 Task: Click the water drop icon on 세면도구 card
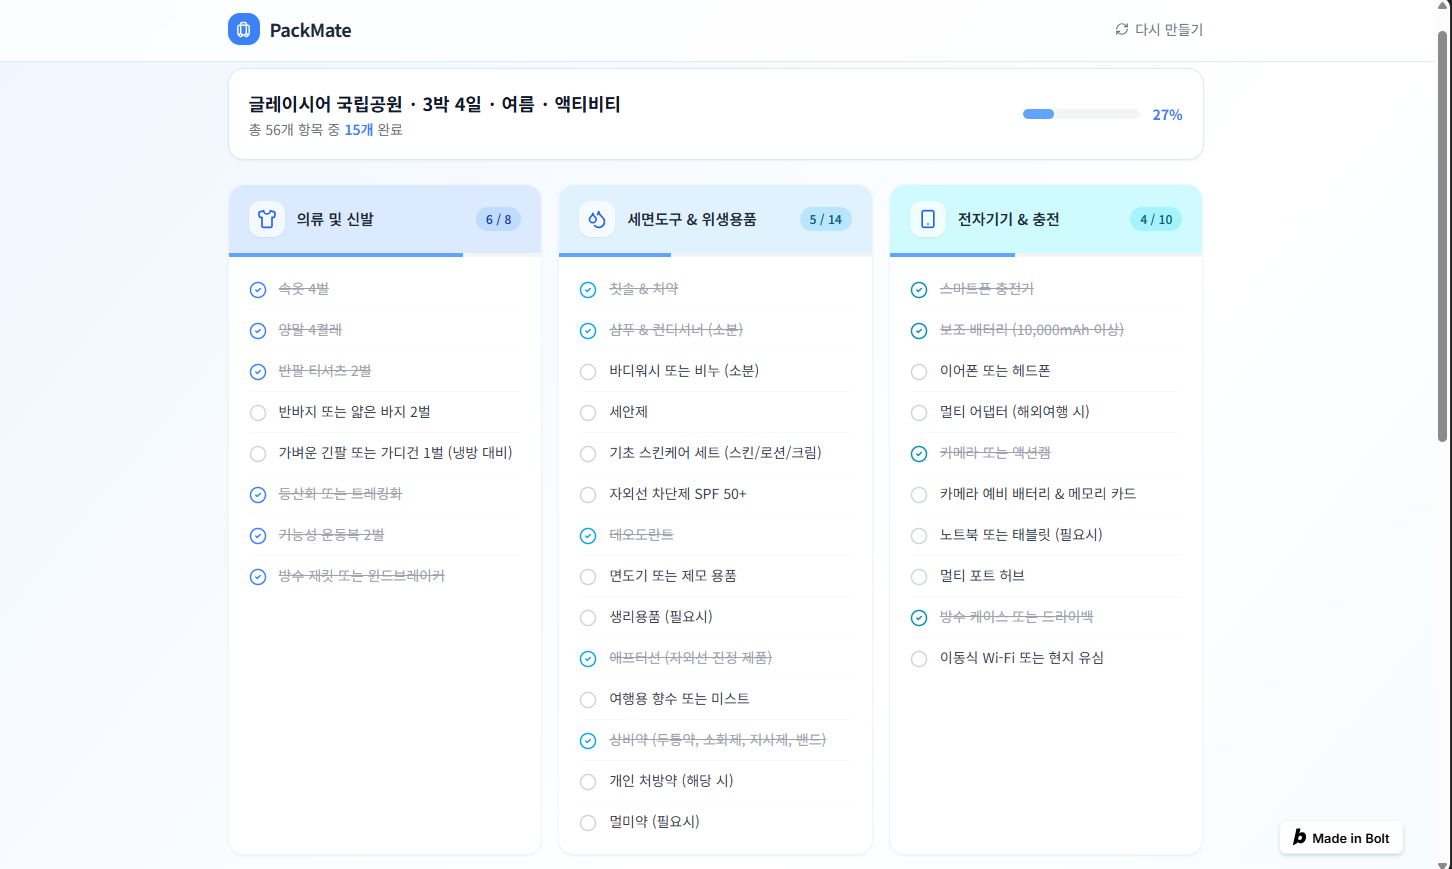pos(597,219)
